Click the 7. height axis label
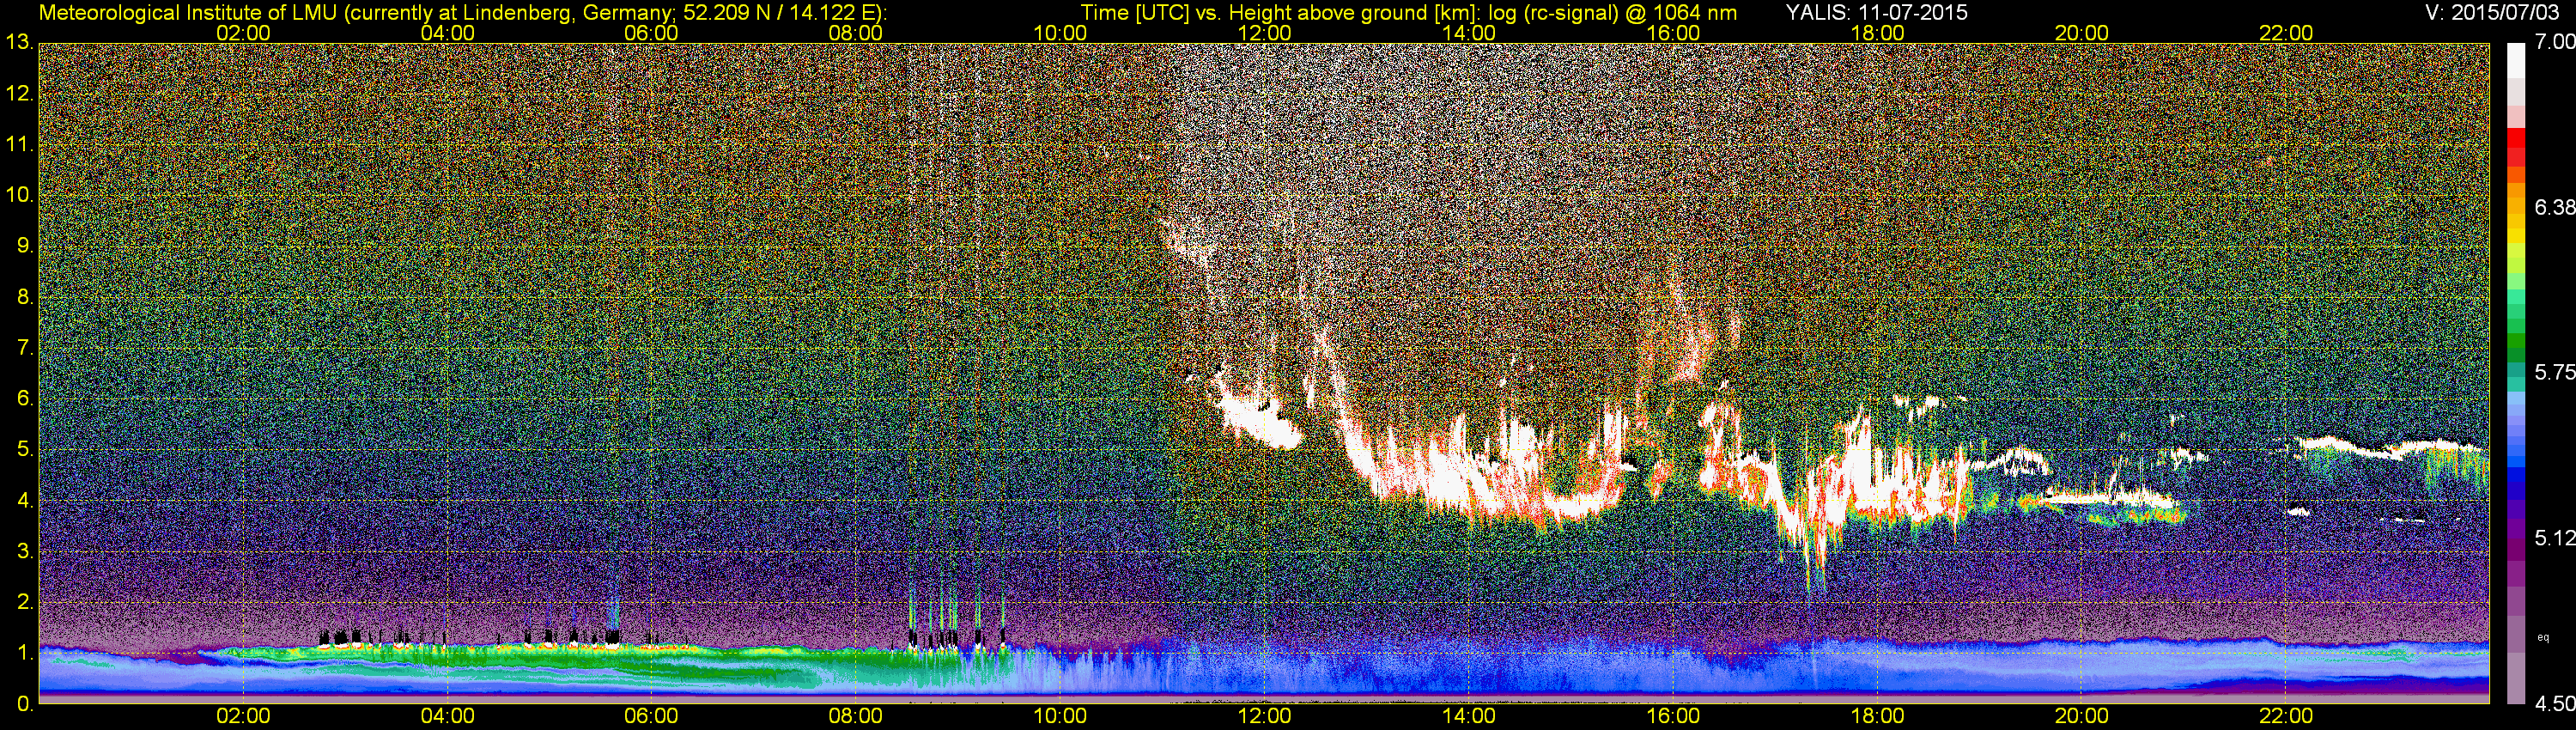2576x730 pixels. [25, 348]
